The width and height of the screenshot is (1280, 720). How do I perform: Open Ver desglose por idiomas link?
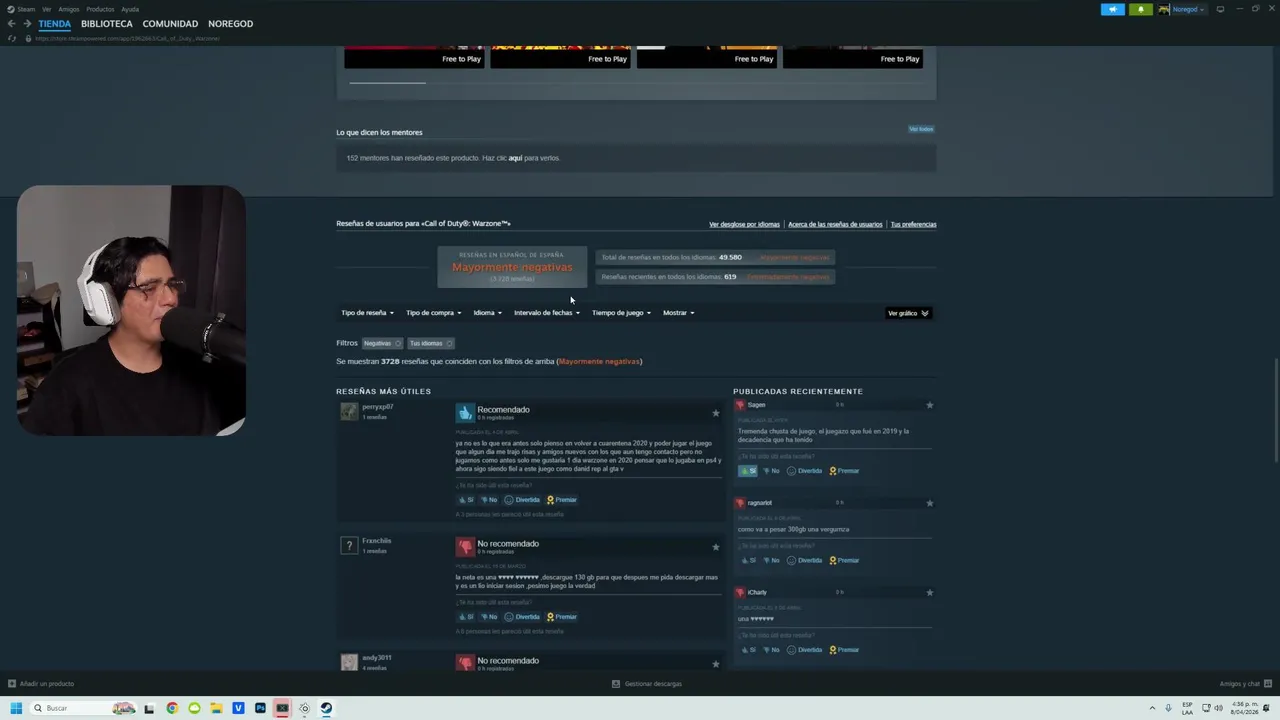tap(744, 224)
